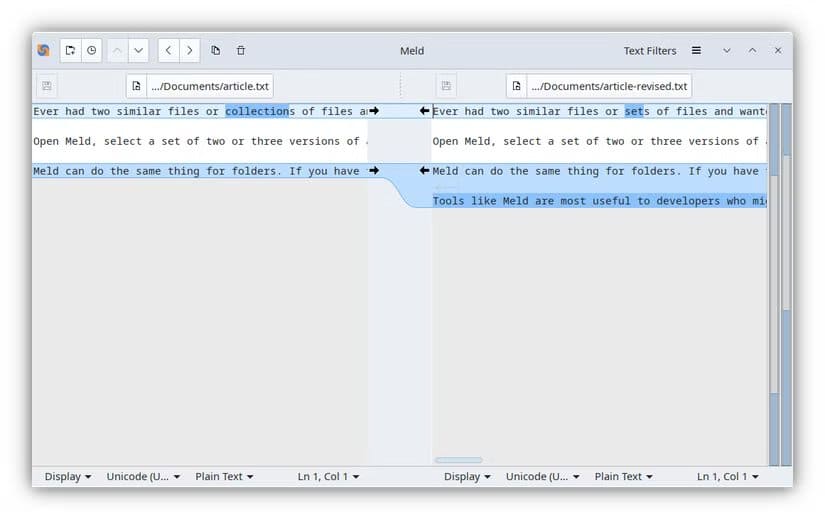
Task: Click the Meld window title
Action: [x=412, y=51]
